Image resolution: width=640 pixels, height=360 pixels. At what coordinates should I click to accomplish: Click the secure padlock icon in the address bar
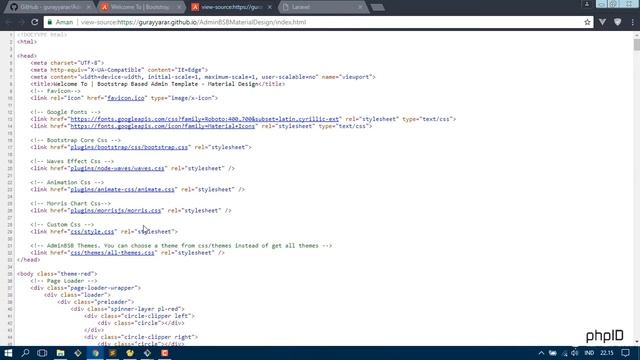(x=50, y=22)
